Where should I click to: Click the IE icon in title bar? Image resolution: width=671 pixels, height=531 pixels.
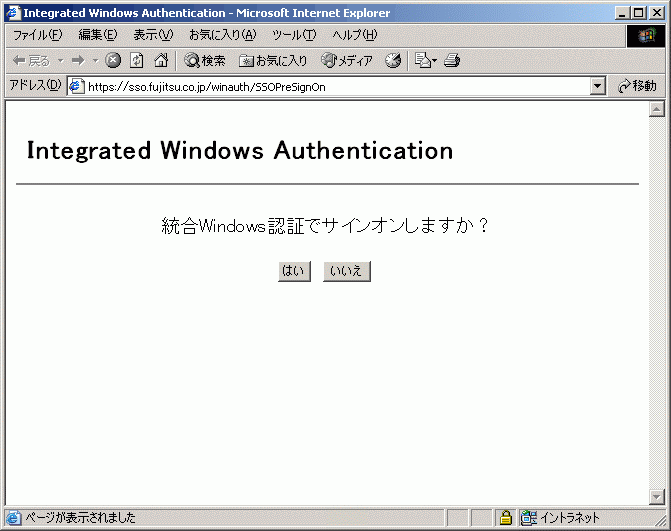click(13, 13)
